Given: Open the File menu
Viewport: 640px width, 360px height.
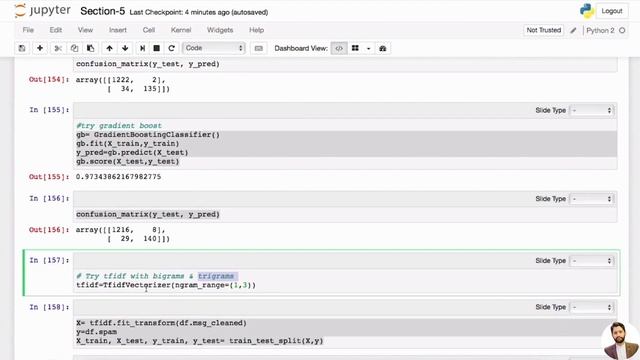Looking at the screenshot, I should [x=28, y=30].
